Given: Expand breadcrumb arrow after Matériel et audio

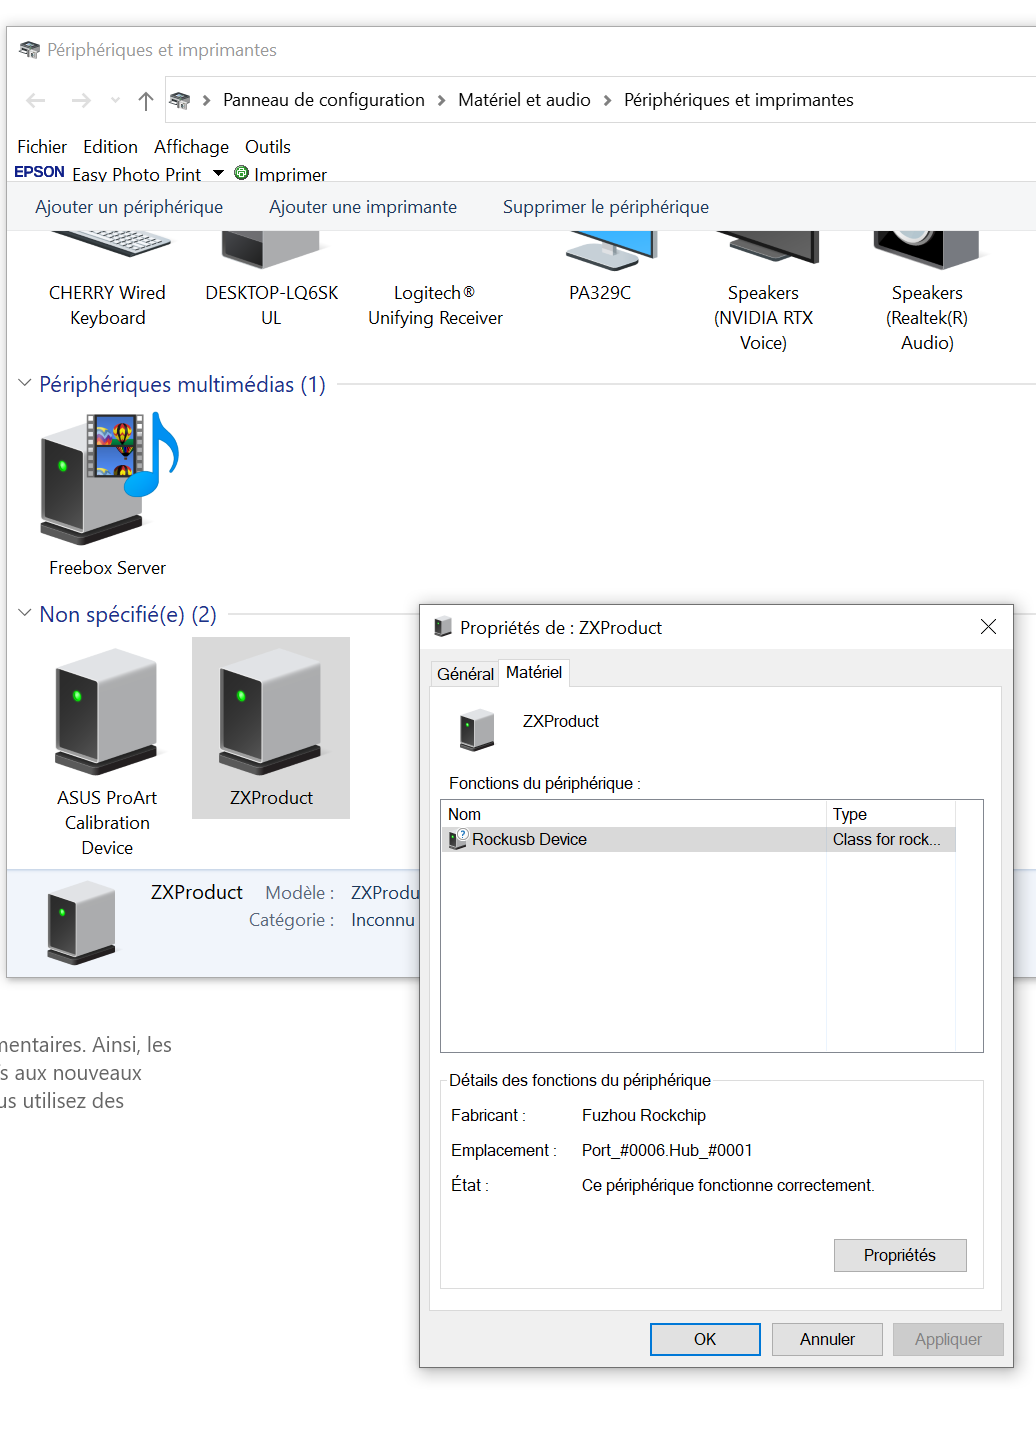Looking at the screenshot, I should point(607,100).
